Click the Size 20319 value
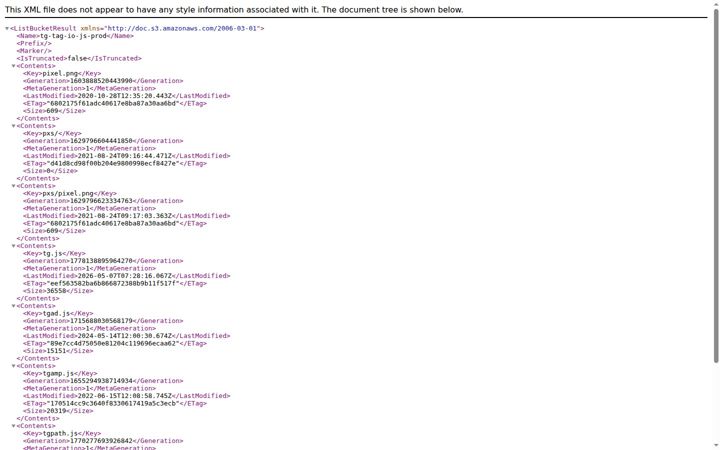Image resolution: width=720 pixels, height=450 pixels. click(x=56, y=411)
